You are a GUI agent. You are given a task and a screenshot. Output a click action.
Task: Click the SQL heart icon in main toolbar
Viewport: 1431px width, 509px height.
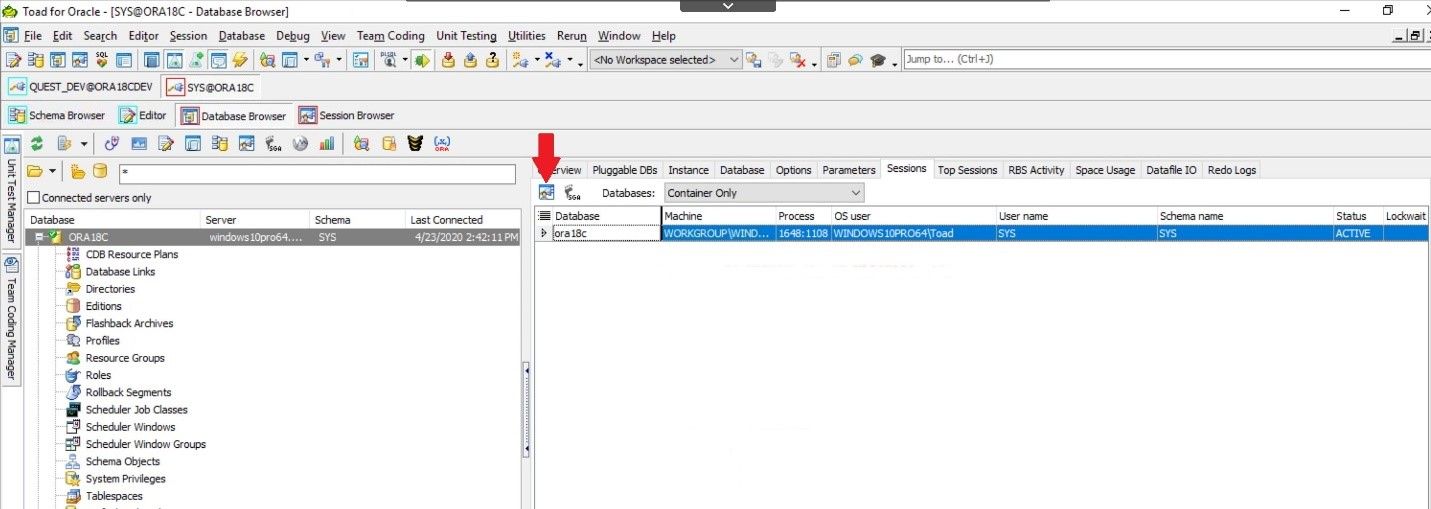tap(102, 60)
